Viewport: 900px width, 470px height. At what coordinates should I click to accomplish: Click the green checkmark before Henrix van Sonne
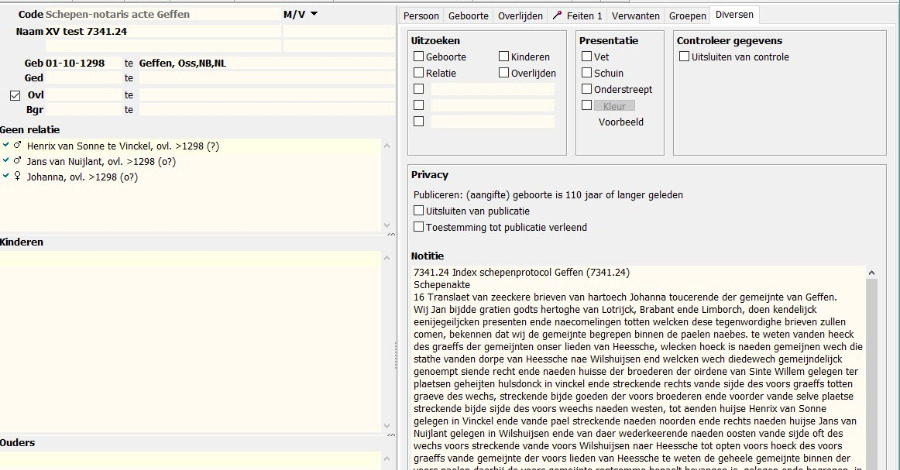(x=7, y=146)
